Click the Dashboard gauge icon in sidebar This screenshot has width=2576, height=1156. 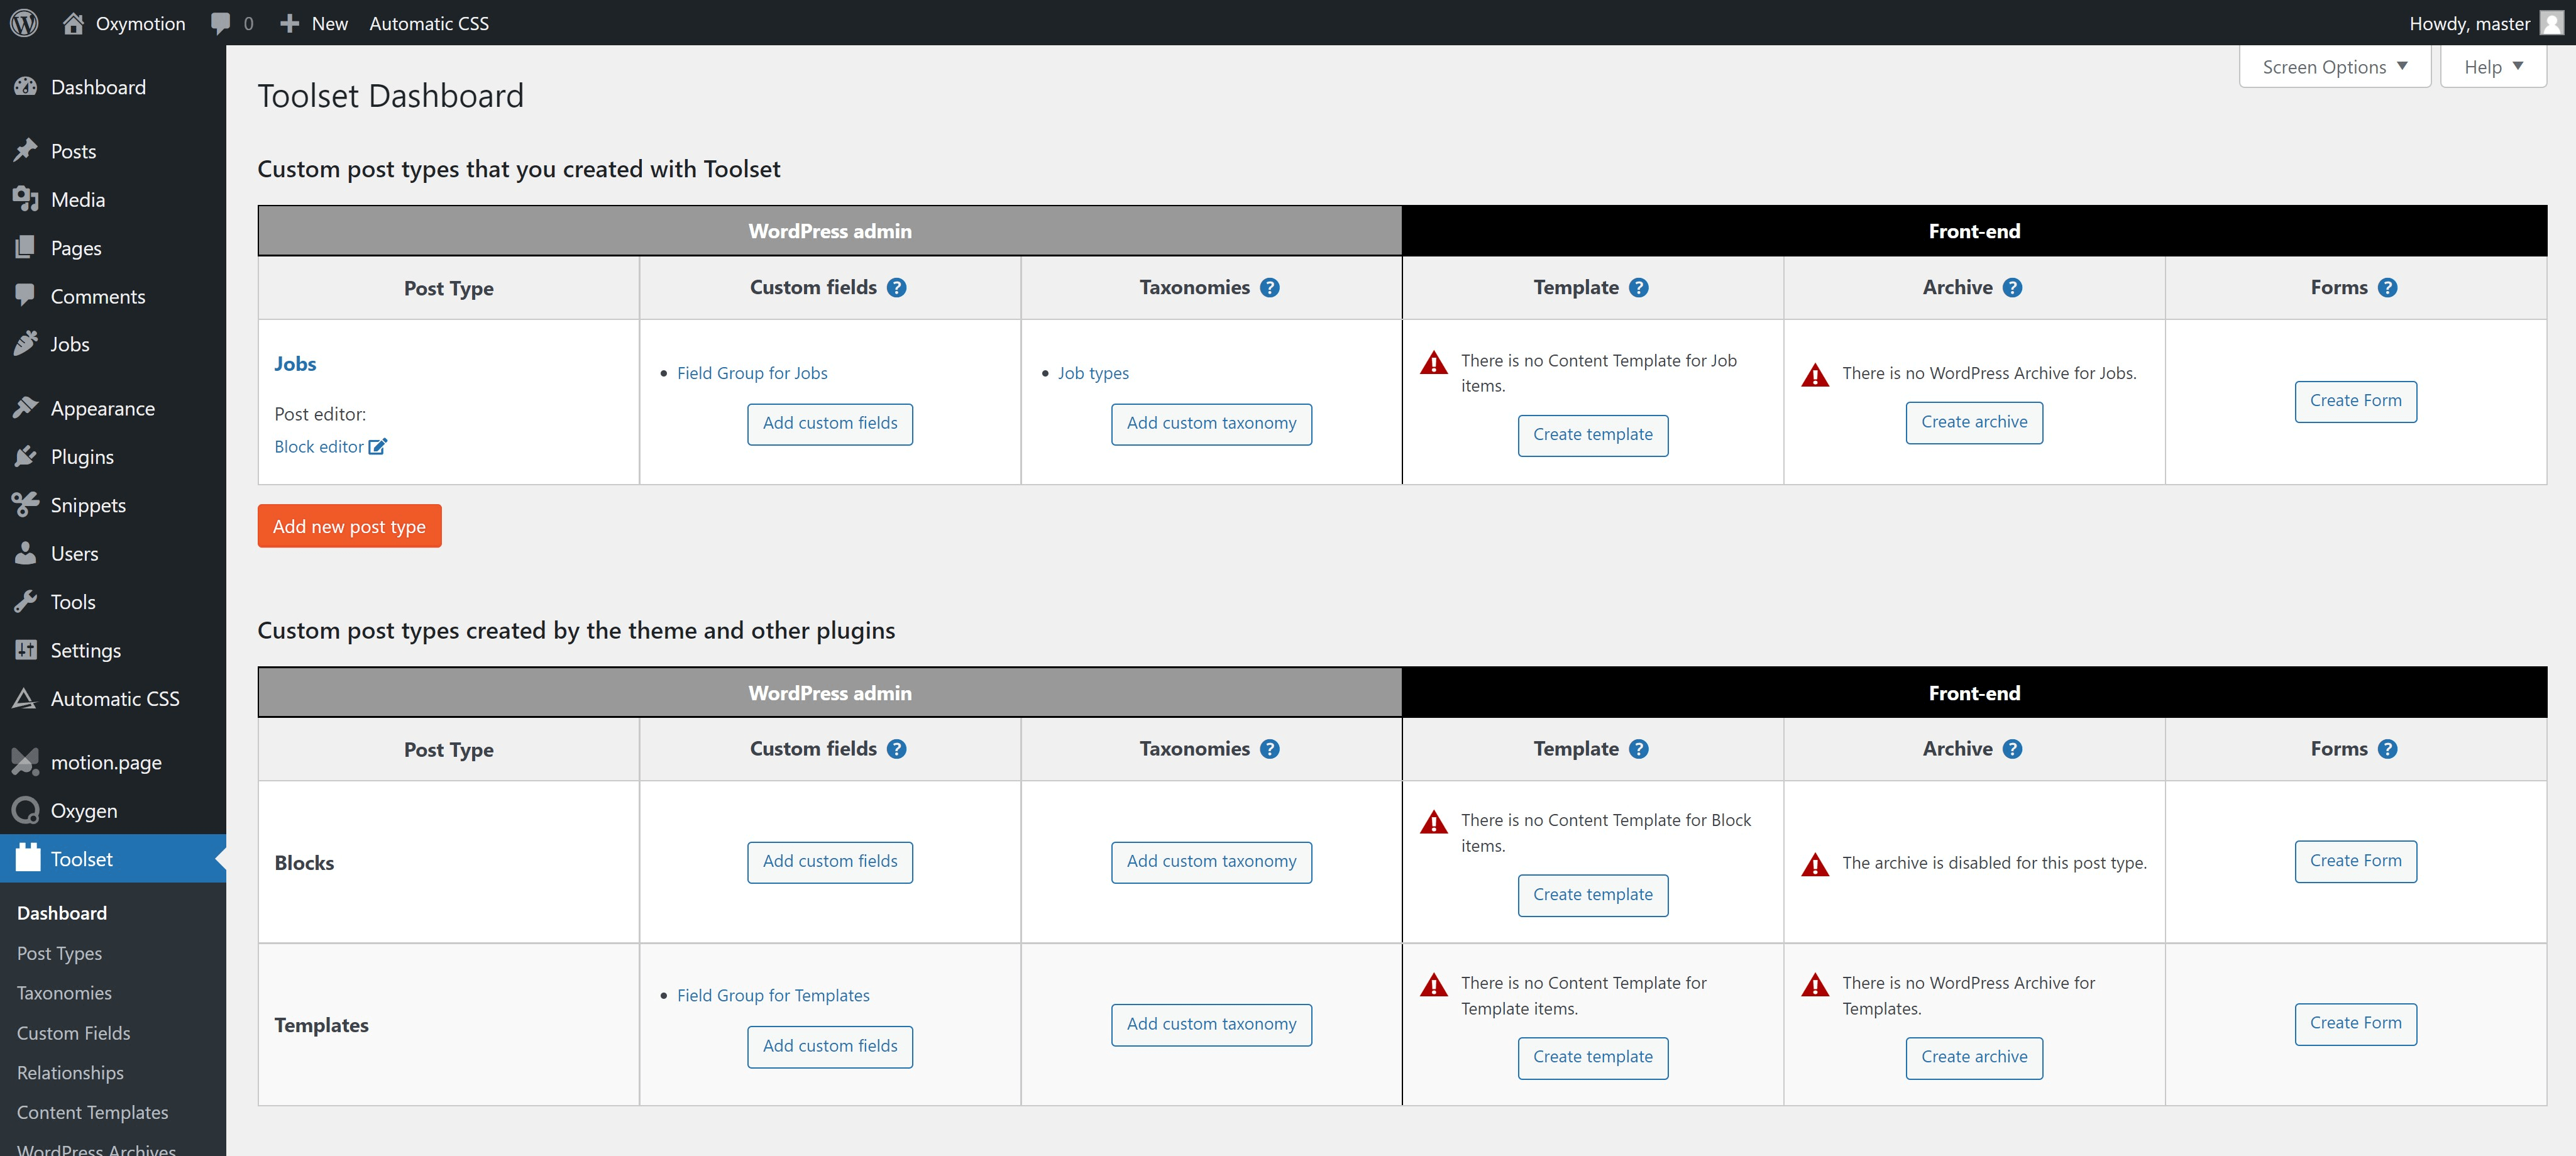pyautogui.click(x=26, y=87)
